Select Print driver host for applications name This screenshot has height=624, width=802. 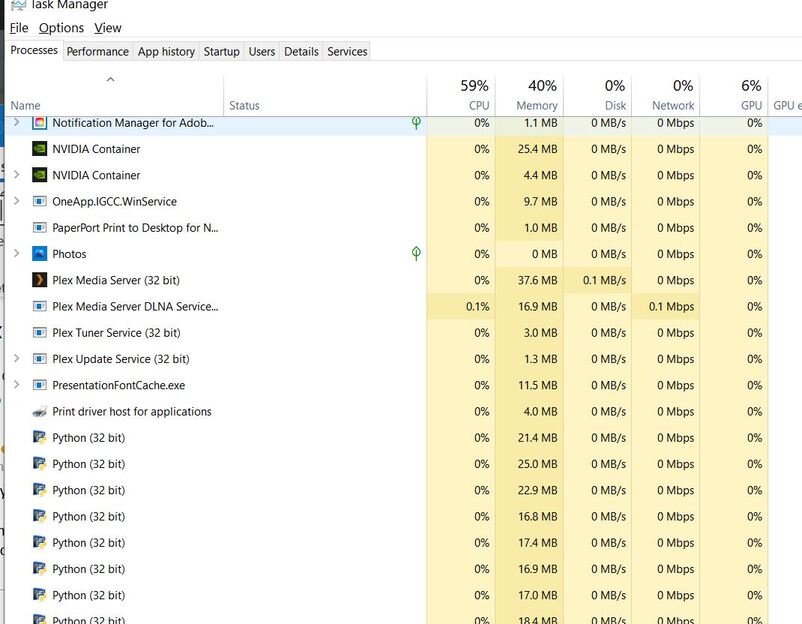(x=132, y=411)
